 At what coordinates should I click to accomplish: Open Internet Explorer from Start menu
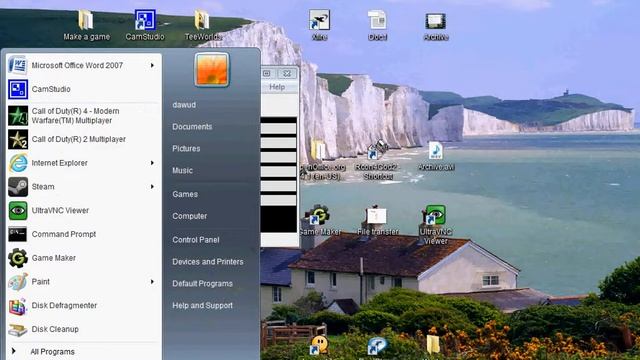84,163
